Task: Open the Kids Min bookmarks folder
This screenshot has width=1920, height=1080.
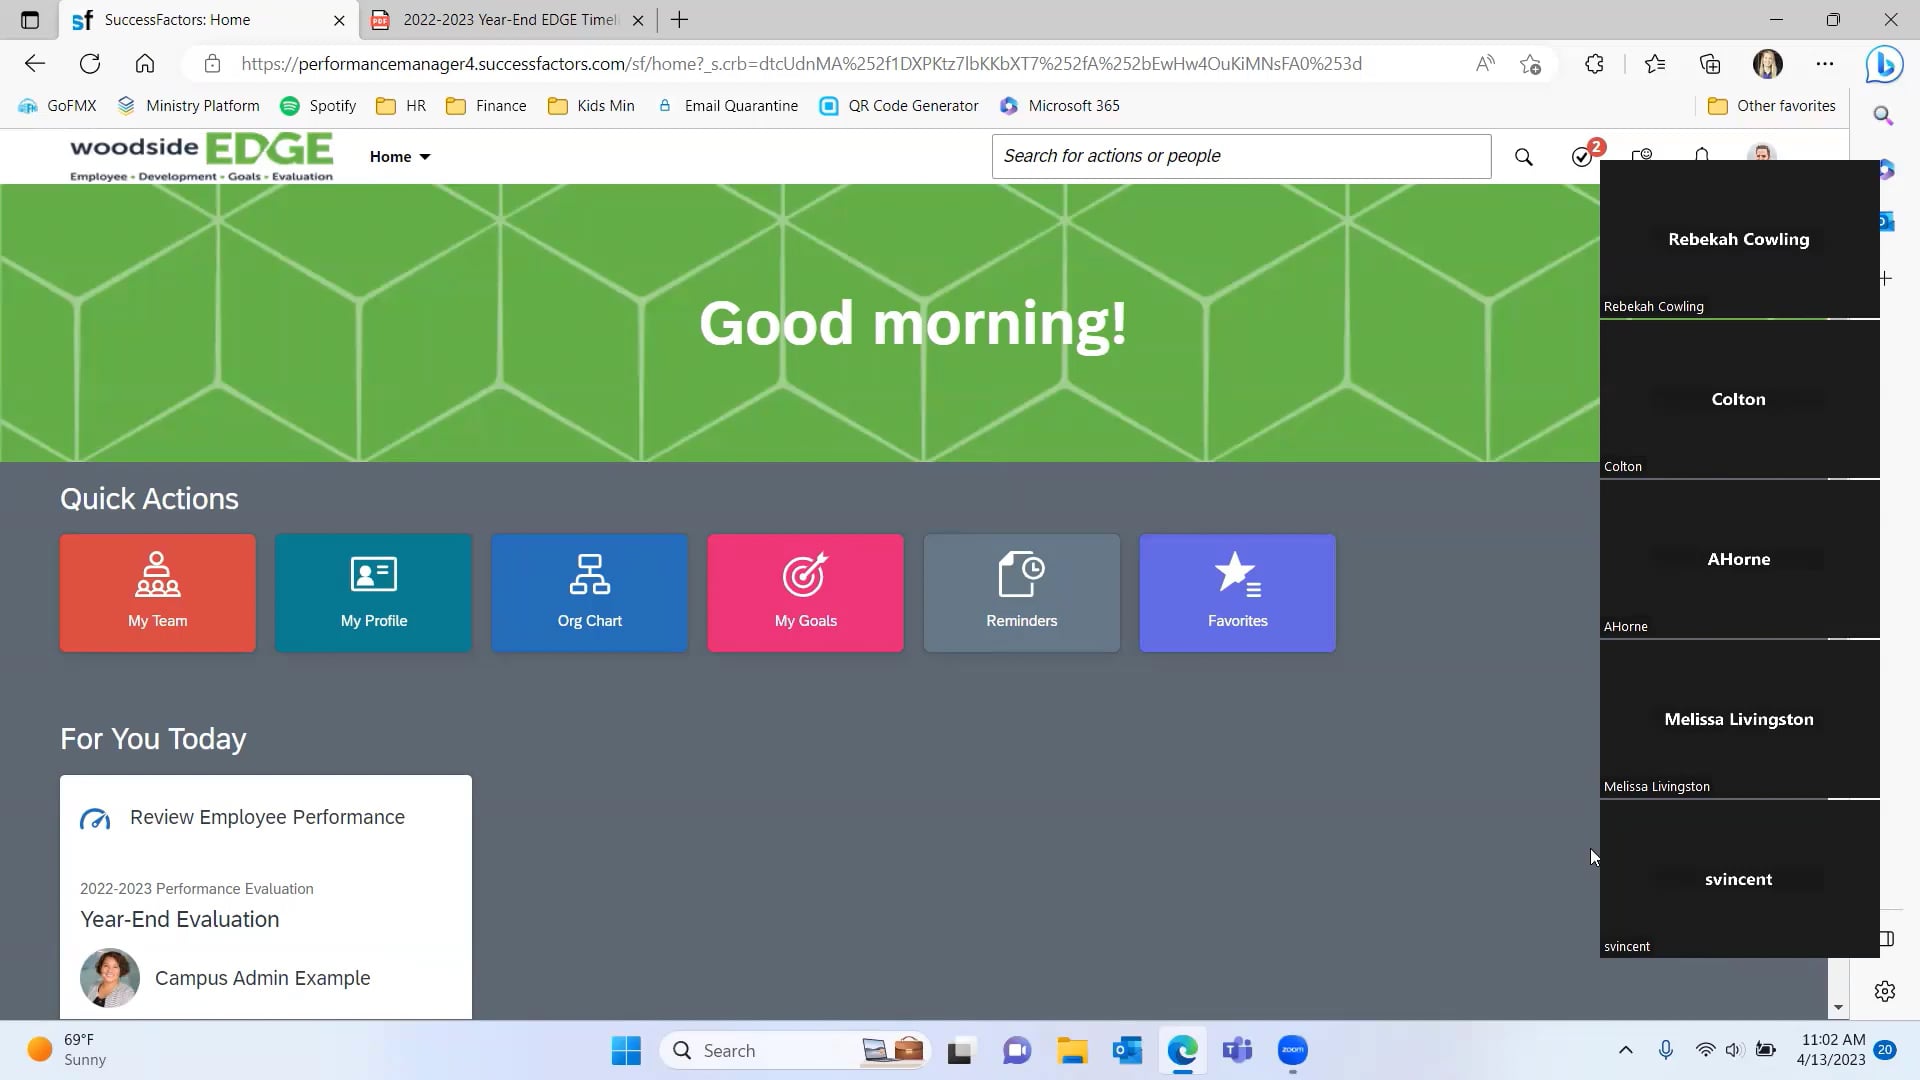Action: (x=591, y=106)
